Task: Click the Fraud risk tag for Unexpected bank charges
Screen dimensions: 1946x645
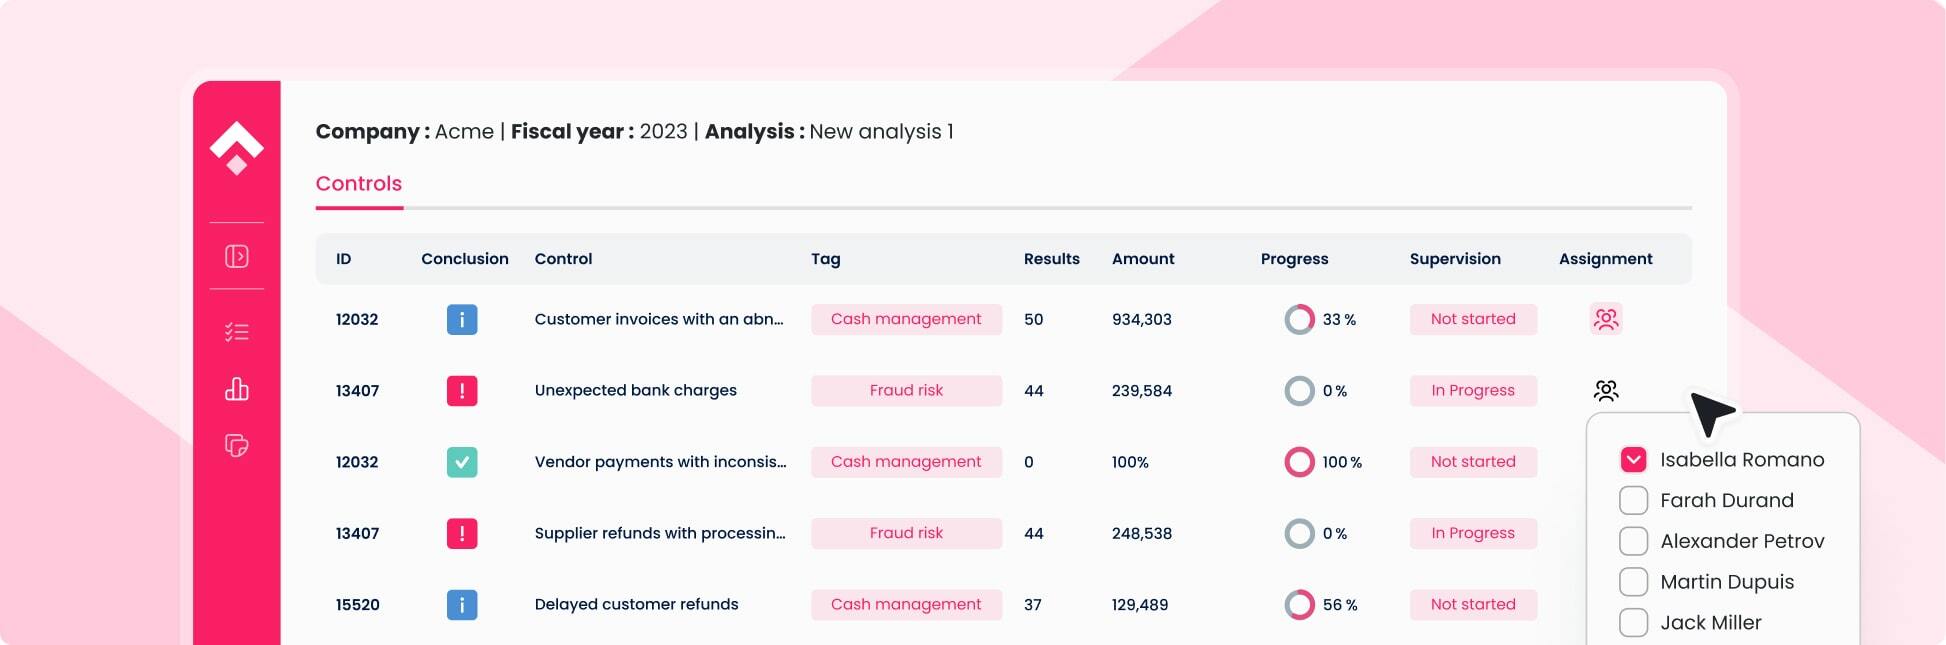Action: [905, 391]
